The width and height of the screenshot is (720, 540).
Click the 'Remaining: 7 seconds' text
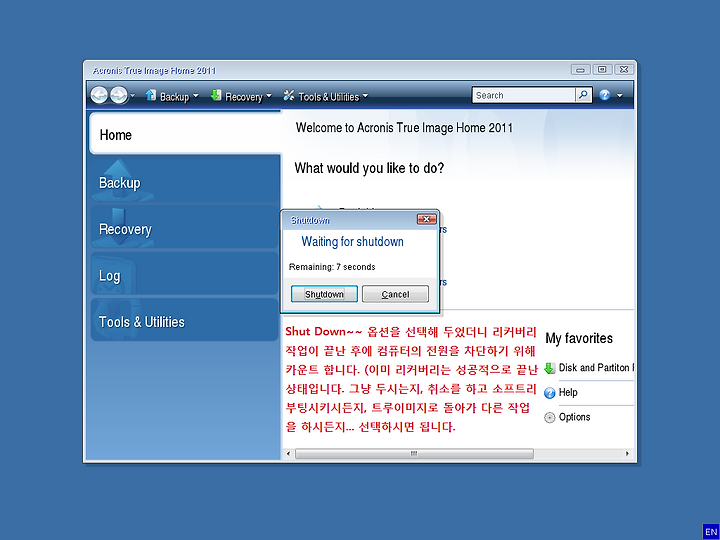click(x=332, y=267)
